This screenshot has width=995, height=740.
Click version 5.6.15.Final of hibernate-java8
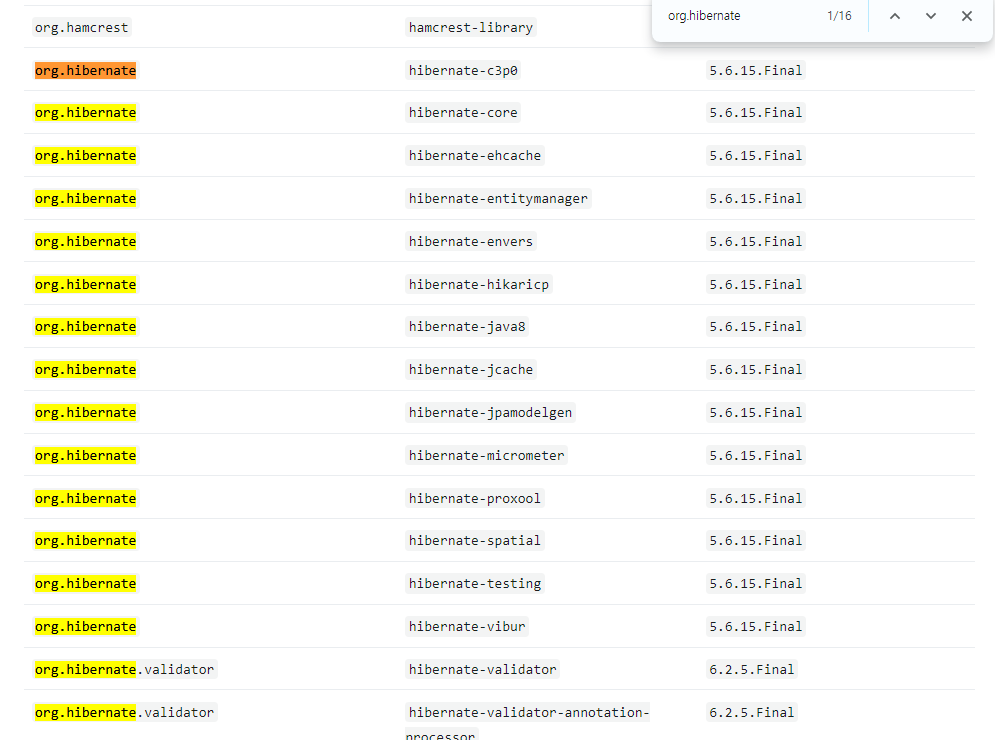(756, 326)
